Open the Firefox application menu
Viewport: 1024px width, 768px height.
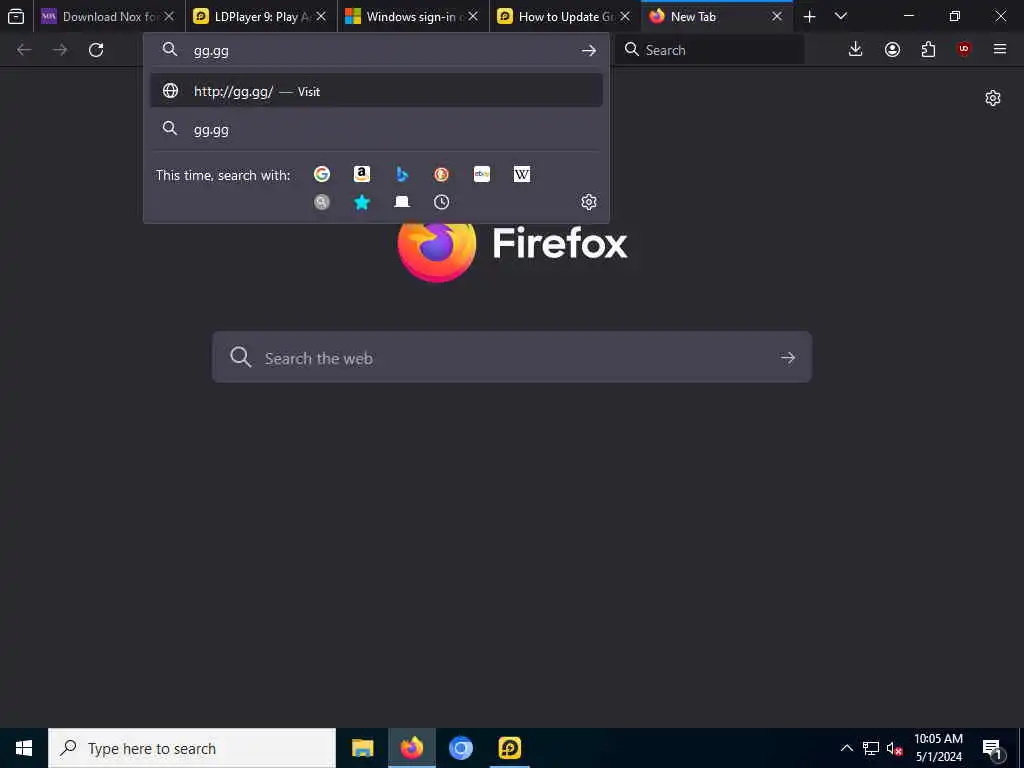pyautogui.click(x=1000, y=49)
